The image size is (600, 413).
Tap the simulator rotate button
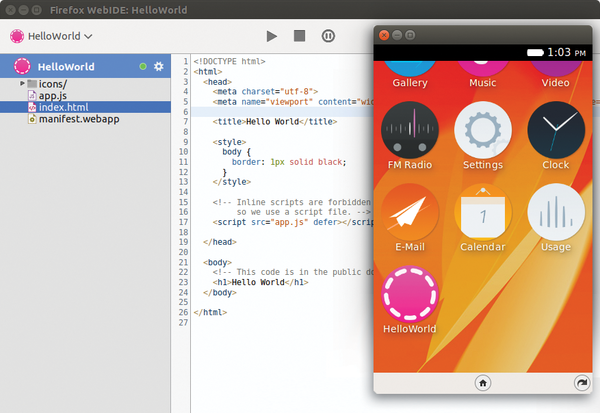(x=582, y=383)
